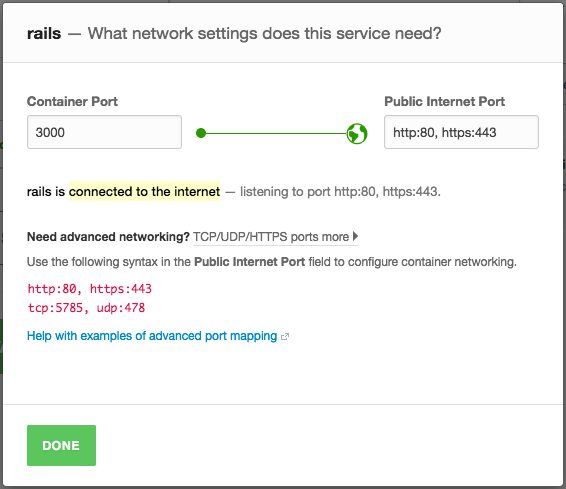This screenshot has width=566, height=489.
Task: Click the 'rails' service name in title
Action: click(x=44, y=34)
